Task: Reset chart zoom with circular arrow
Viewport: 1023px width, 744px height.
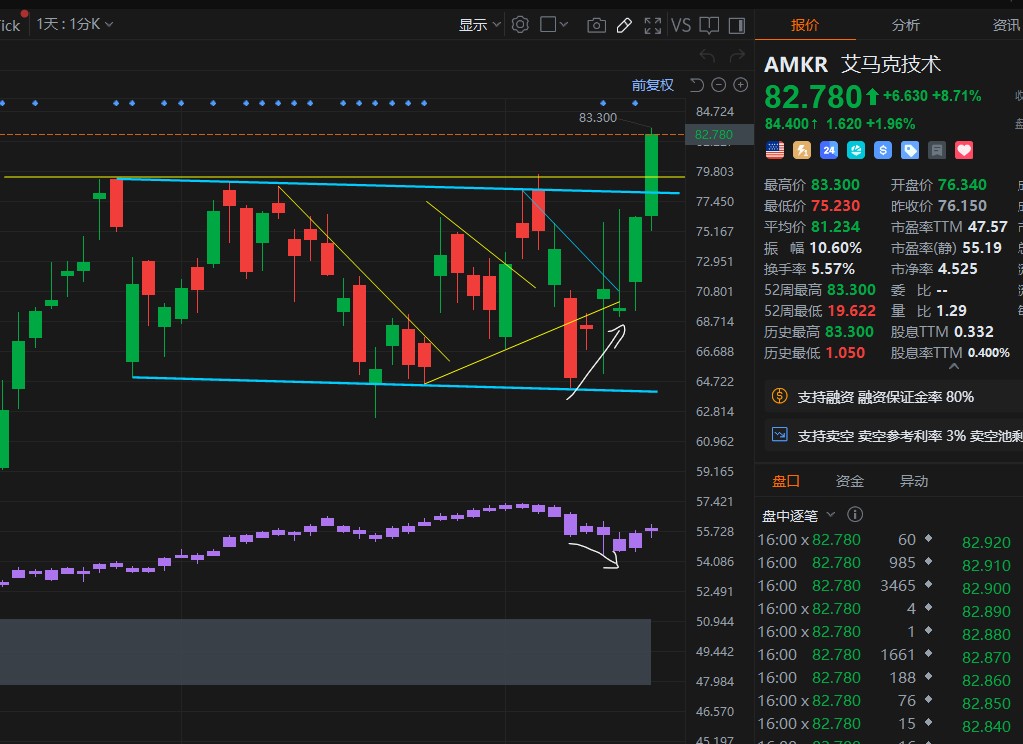Action: coord(697,85)
